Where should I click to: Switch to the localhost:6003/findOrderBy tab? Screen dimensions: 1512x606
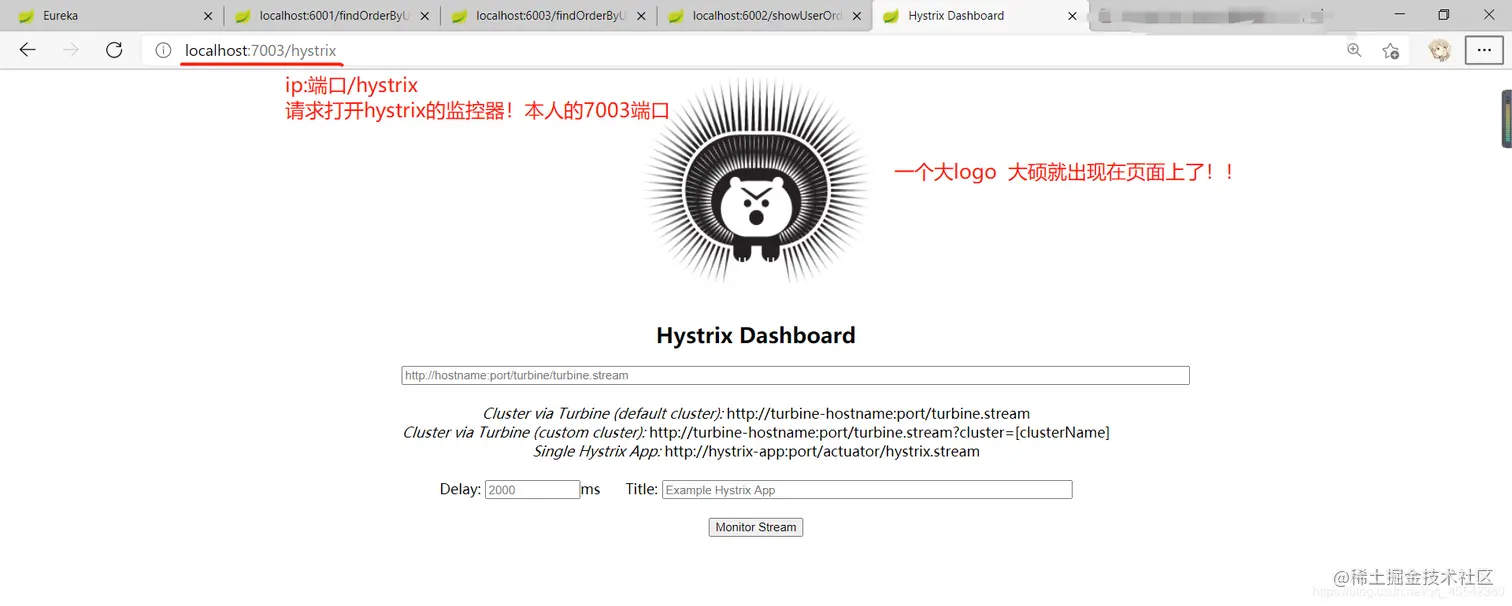pos(548,16)
